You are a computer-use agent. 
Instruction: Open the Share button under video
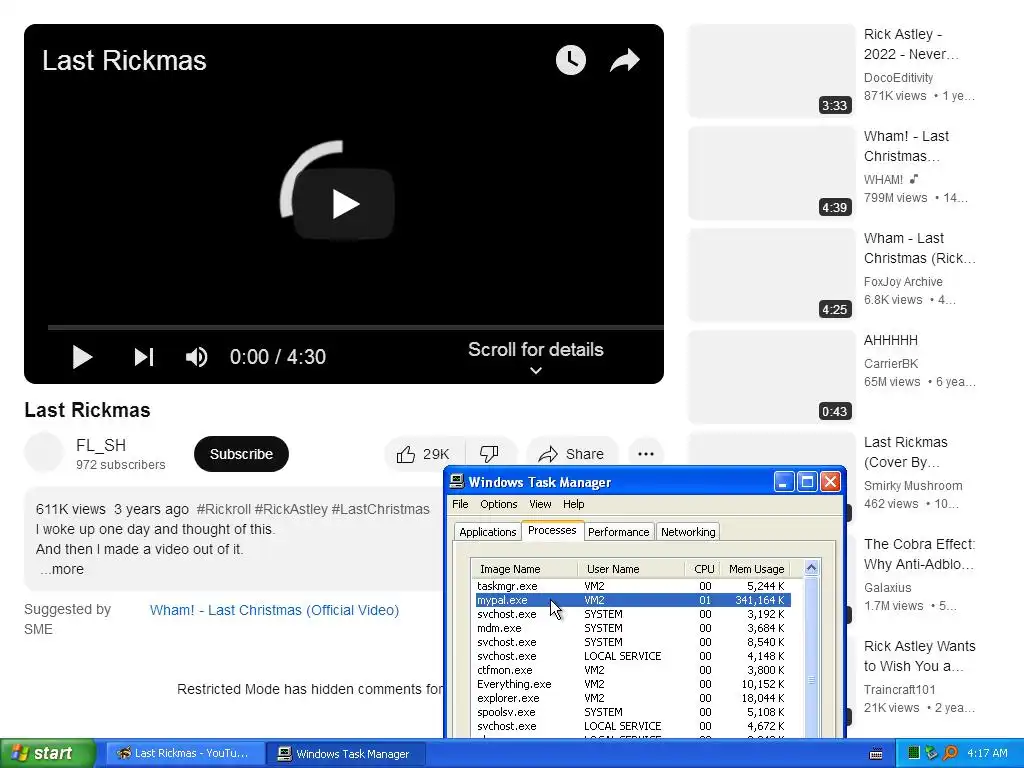(571, 454)
